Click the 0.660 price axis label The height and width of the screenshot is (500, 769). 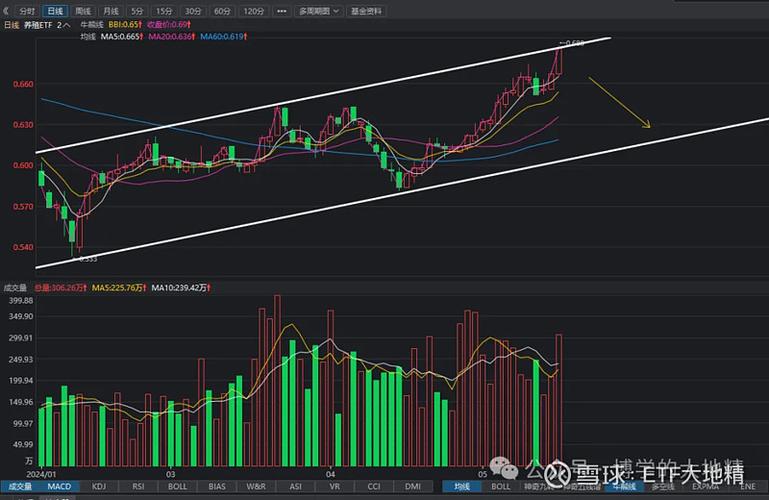click(23, 84)
